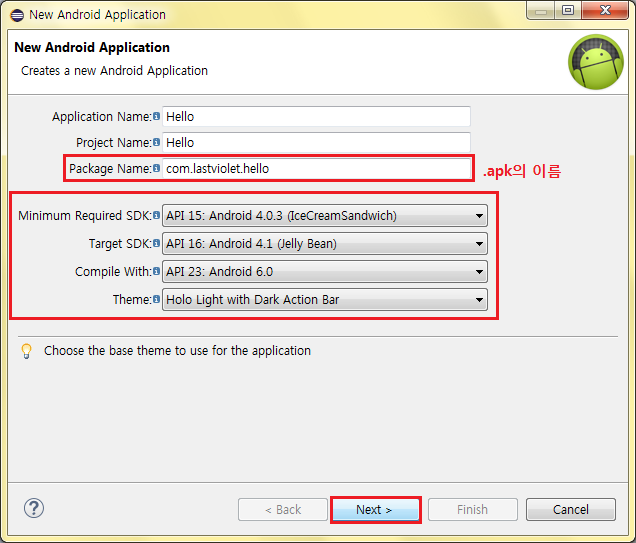Click the info icon beside Theme

[157, 299]
